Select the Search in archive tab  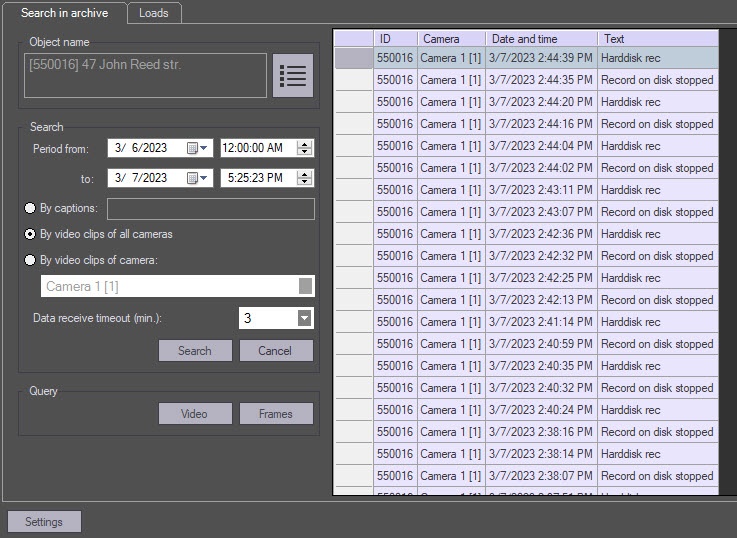pyautogui.click(x=64, y=13)
